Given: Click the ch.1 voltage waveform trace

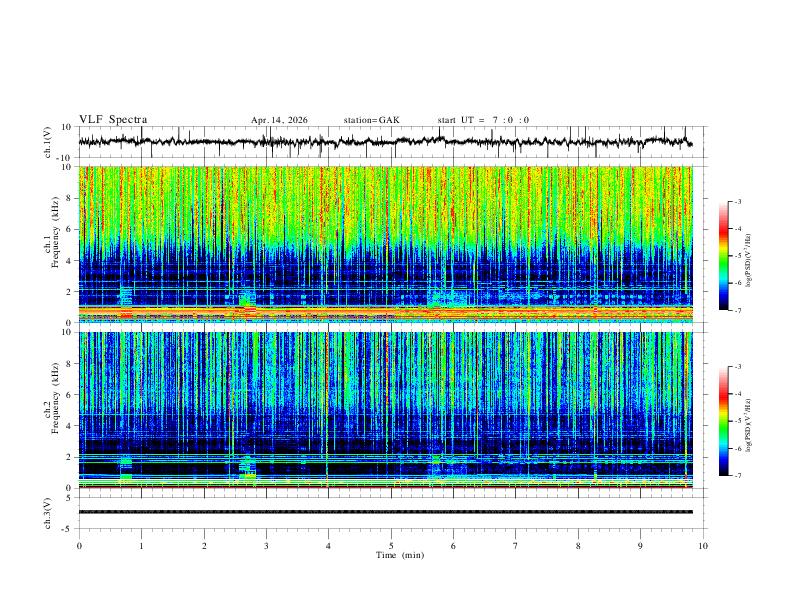Looking at the screenshot, I should tap(385, 142).
